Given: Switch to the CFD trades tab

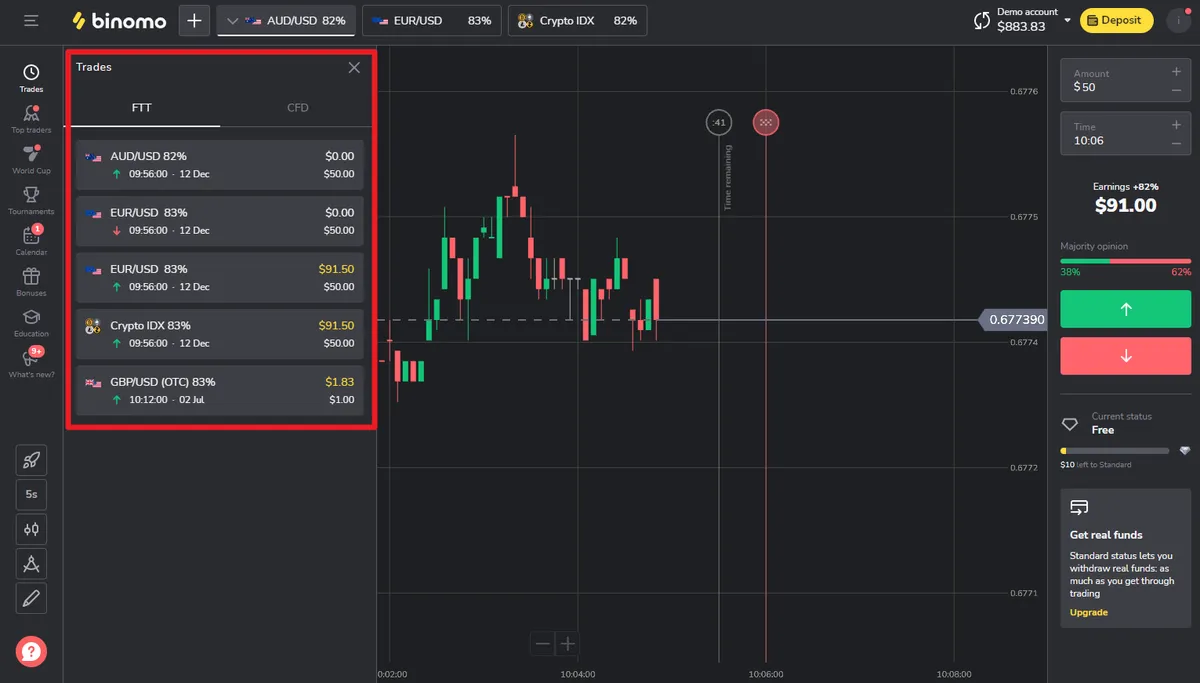Looking at the screenshot, I should pos(298,107).
